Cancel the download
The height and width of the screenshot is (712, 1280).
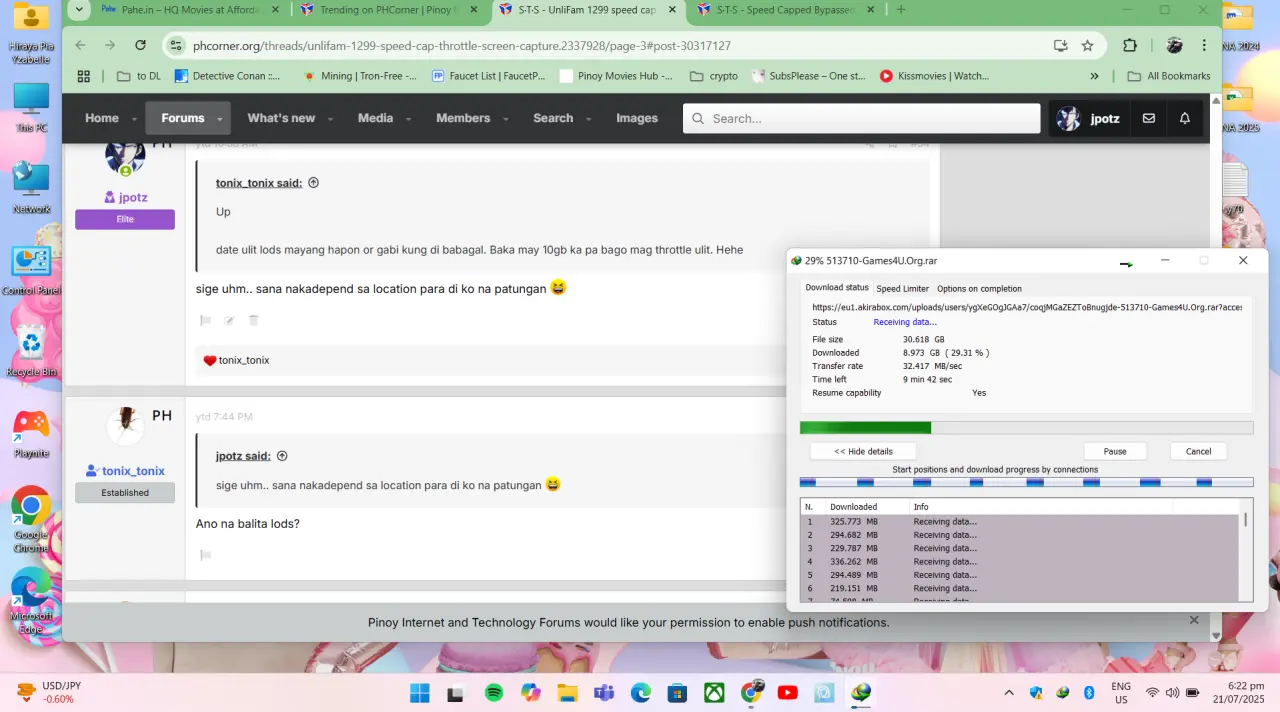1198,451
